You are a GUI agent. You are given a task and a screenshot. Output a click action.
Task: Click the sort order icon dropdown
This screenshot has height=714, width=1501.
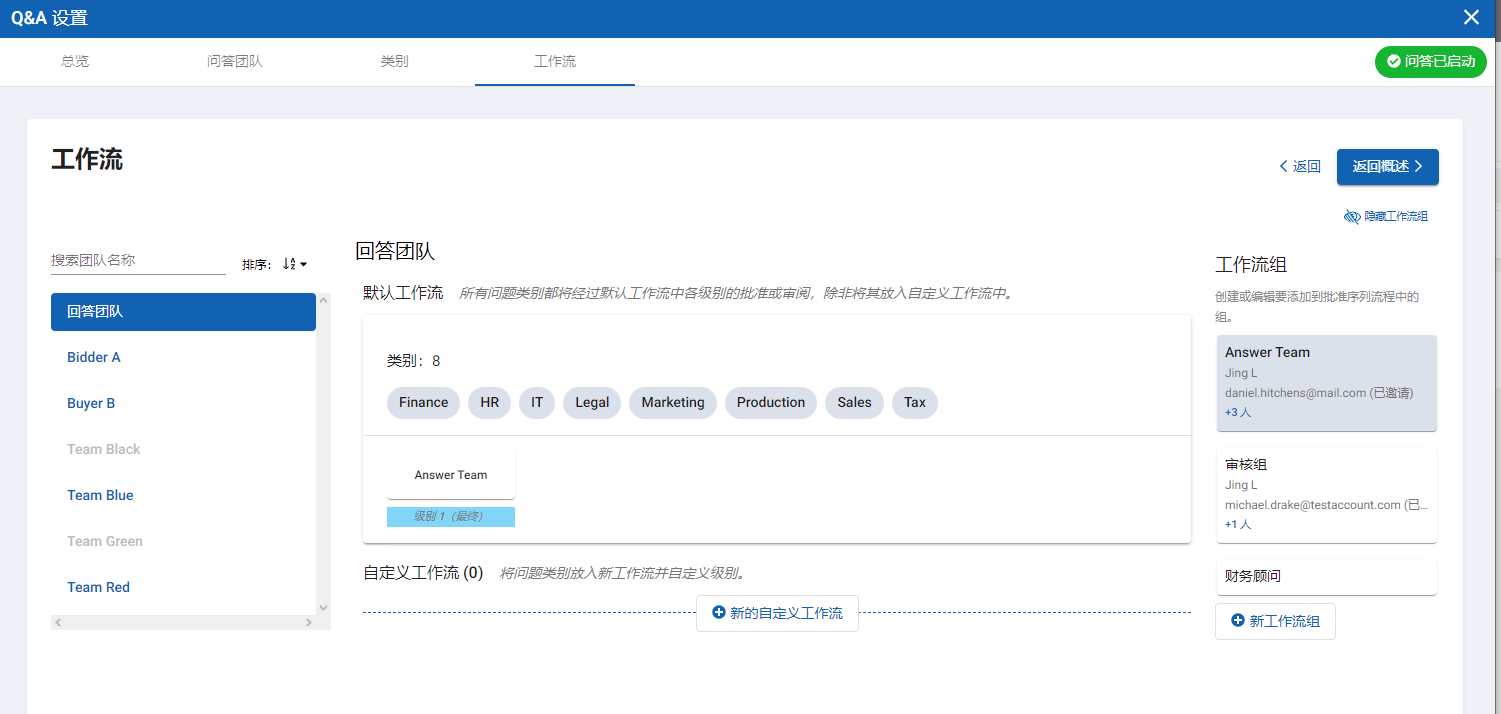[295, 264]
